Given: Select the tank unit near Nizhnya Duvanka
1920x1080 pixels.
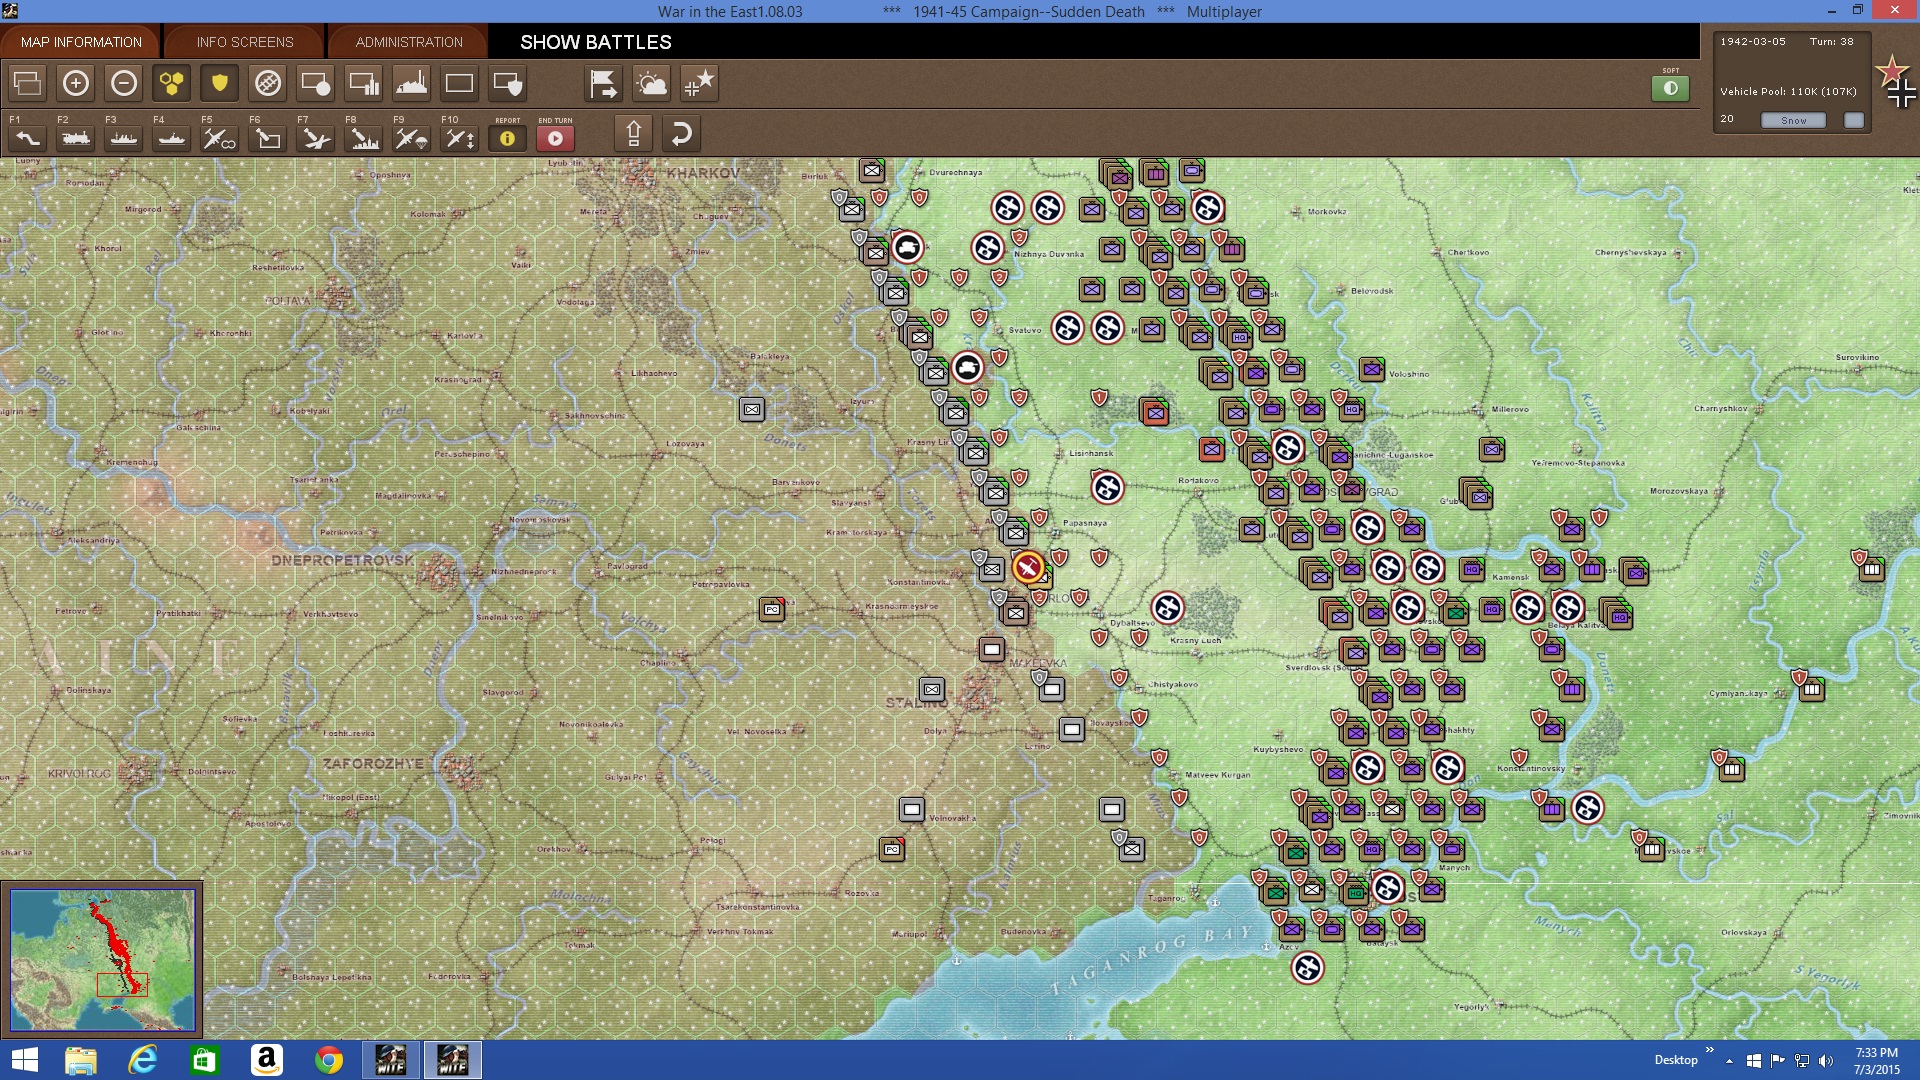Looking at the screenshot, I should click(x=907, y=247).
